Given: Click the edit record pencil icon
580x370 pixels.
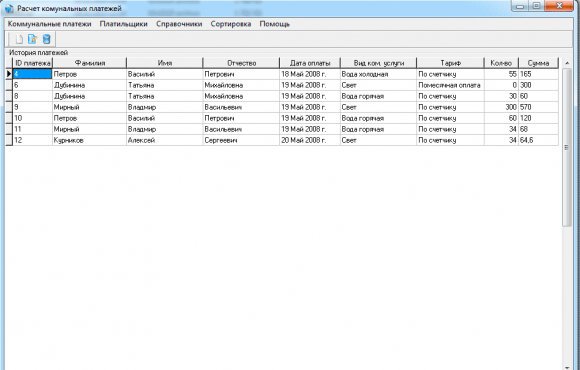Looking at the screenshot, I should 33,39.
